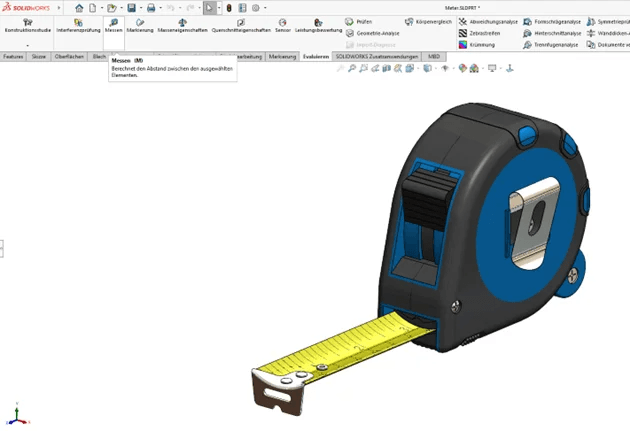The width and height of the screenshot is (630, 431).
Task: Open the Interferenzprüfung tool
Action: pyautogui.click(x=78, y=25)
